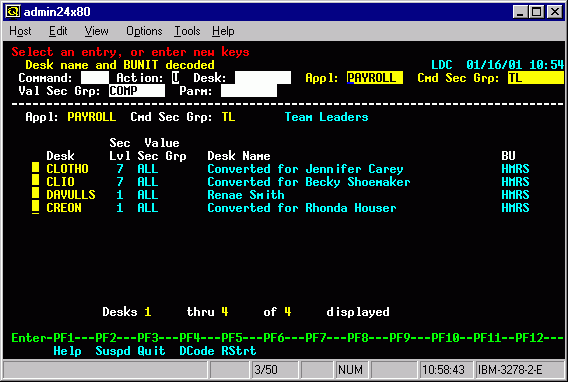Maximize the admin24x80 window
The image size is (568, 382).
tap(536, 12)
